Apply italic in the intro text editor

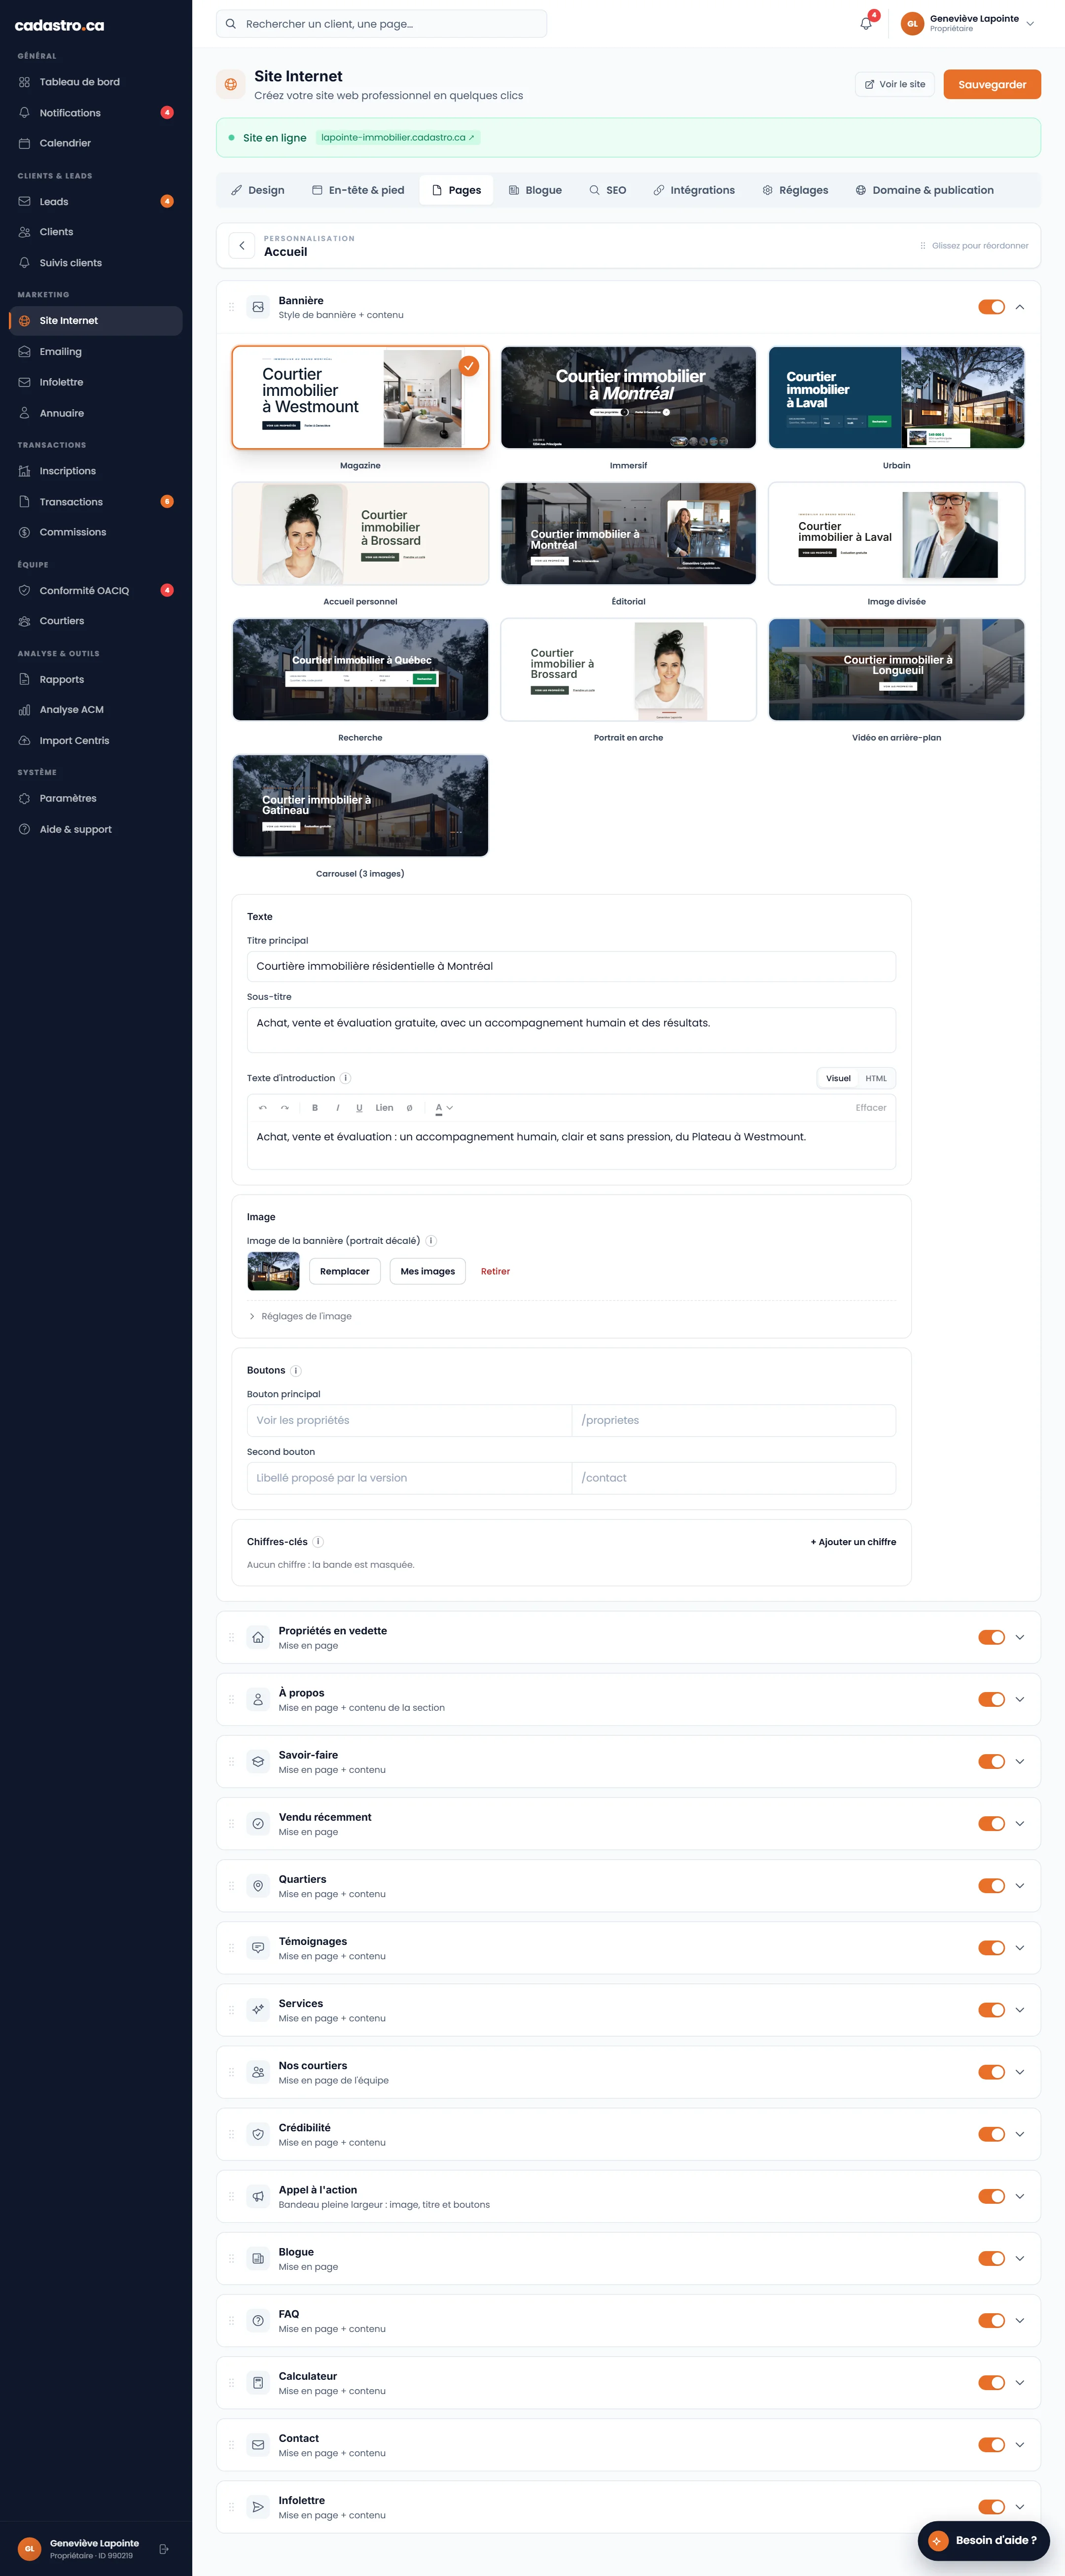[337, 1108]
